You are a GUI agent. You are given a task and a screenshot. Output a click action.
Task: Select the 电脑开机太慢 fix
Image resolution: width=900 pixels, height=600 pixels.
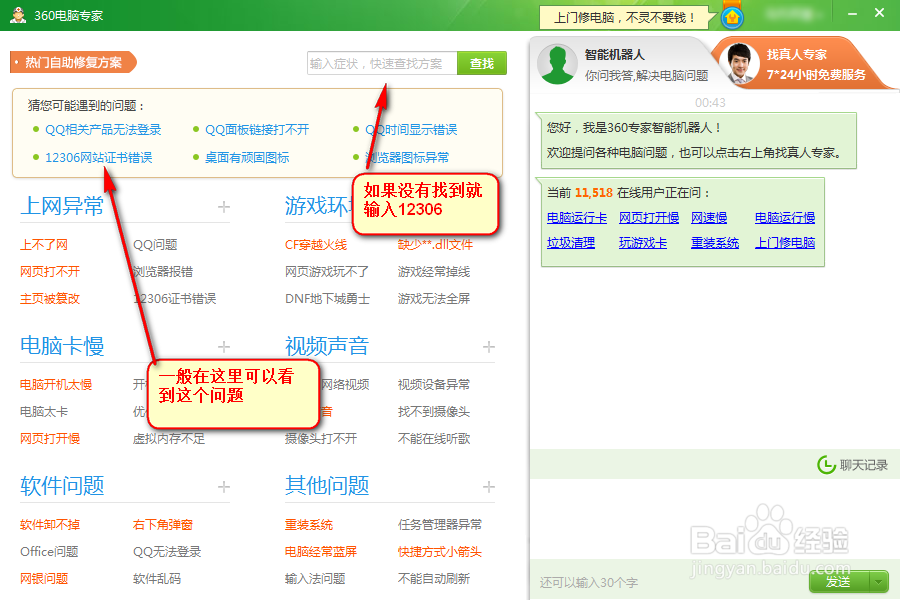[x=56, y=385]
